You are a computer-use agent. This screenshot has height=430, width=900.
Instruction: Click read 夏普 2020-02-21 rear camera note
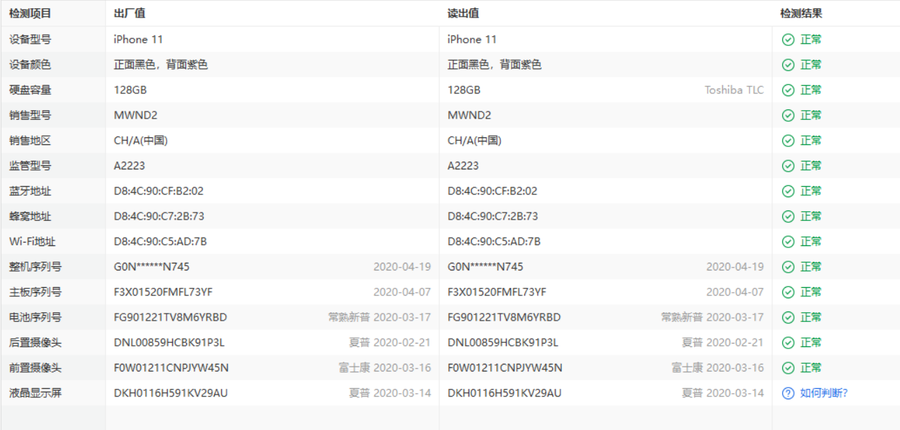(723, 343)
